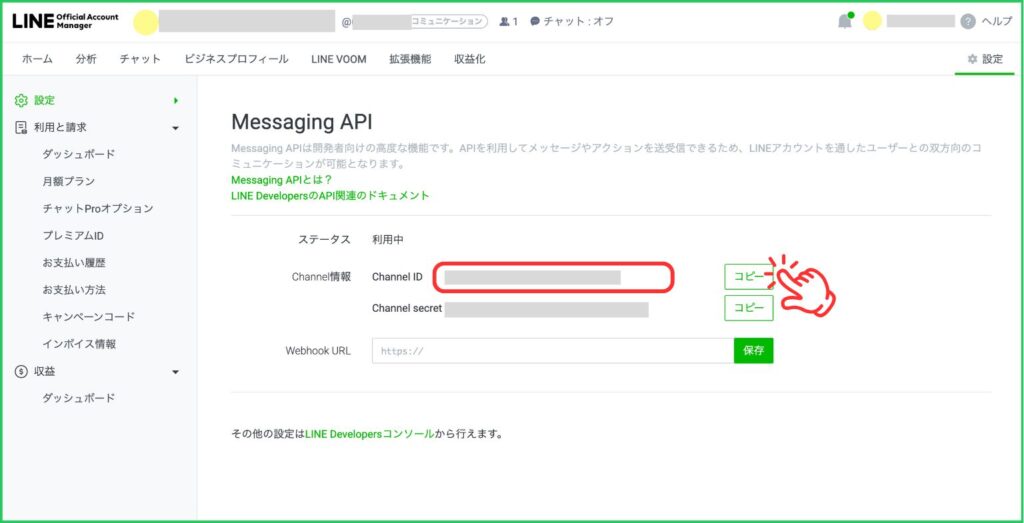The height and width of the screenshot is (523, 1024).
Task: Open the 拡張機能 tab
Action: [x=410, y=59]
